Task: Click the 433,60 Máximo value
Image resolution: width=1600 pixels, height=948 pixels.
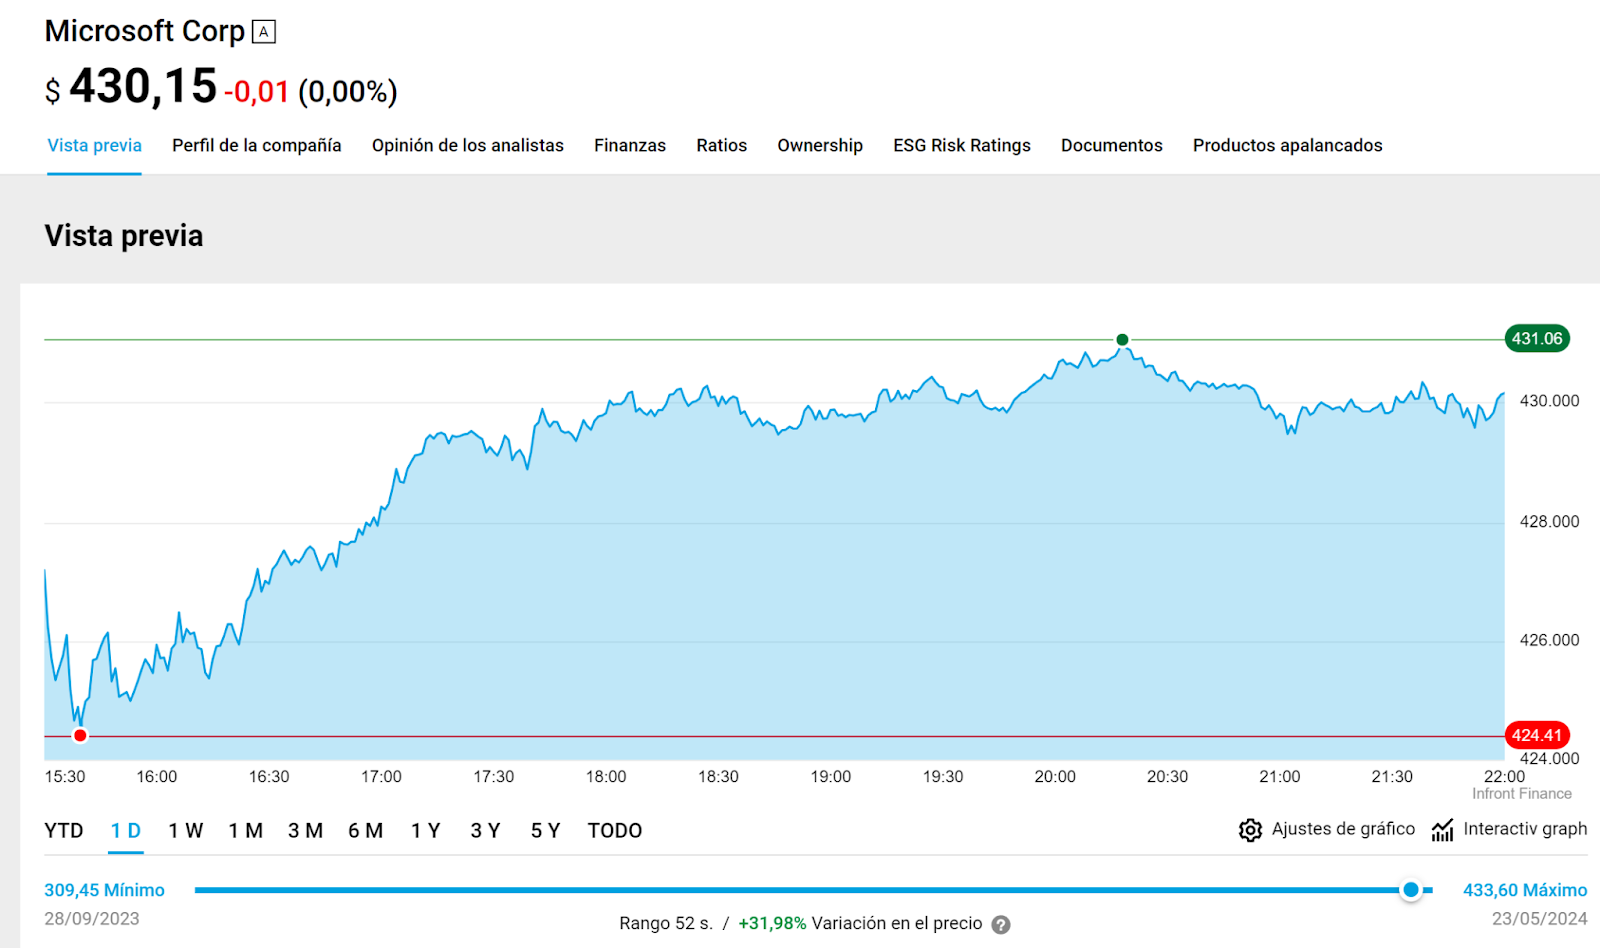Action: pyautogui.click(x=1525, y=890)
